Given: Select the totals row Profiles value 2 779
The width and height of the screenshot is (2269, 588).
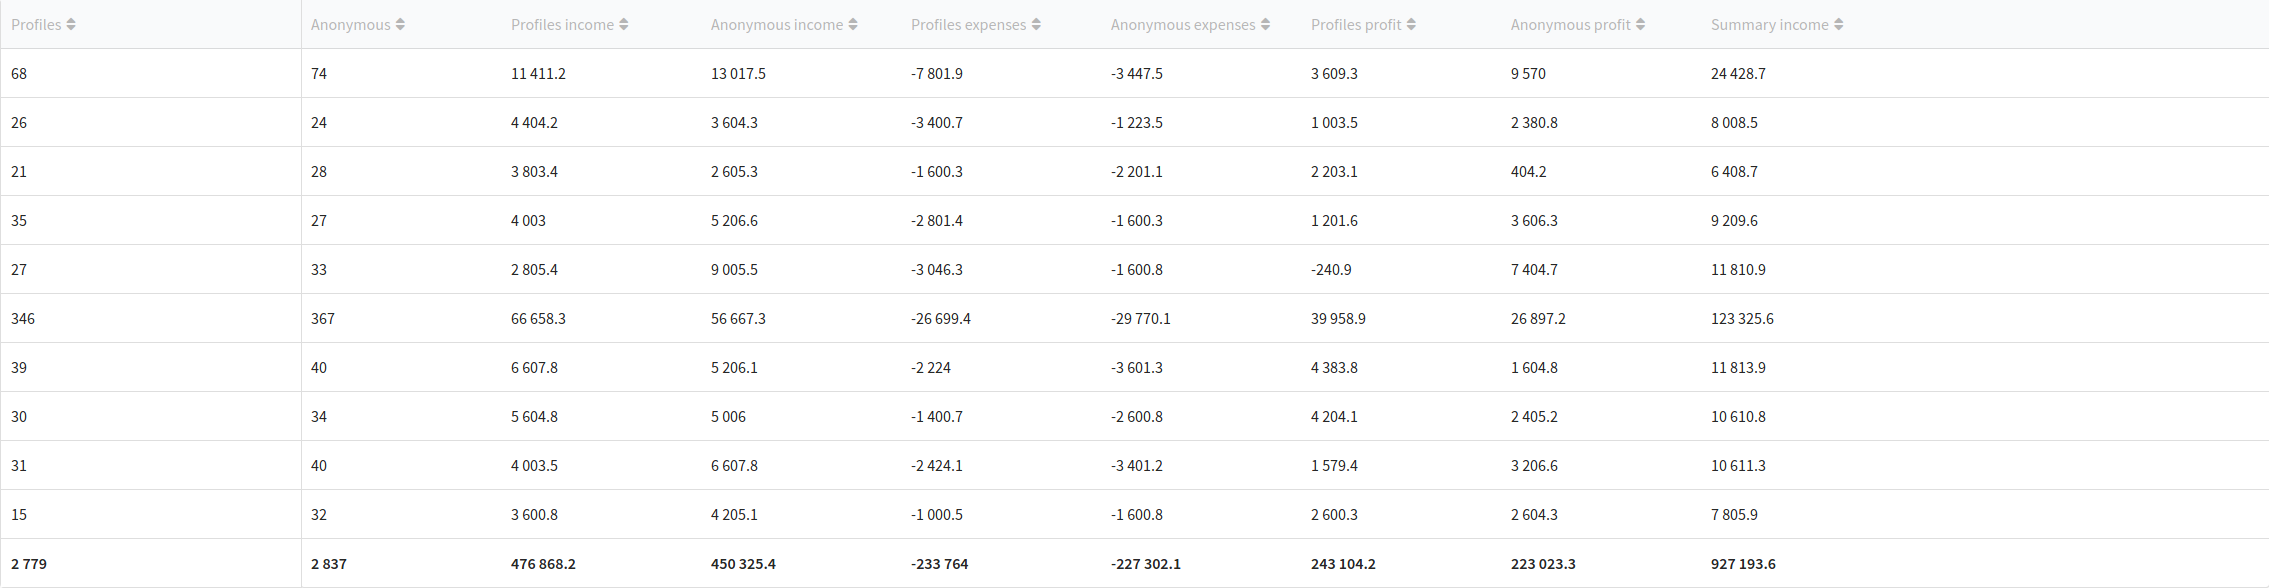Looking at the screenshot, I should [29, 564].
